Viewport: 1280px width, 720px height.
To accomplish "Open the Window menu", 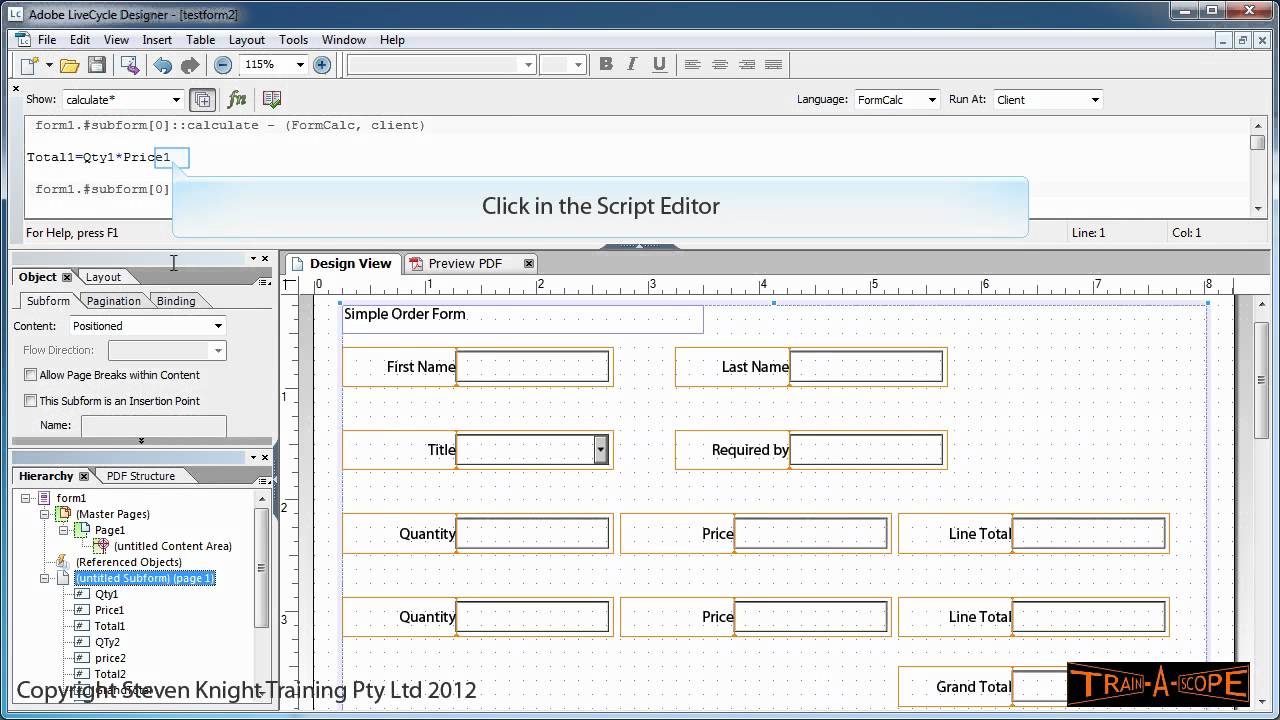I will click(x=343, y=40).
